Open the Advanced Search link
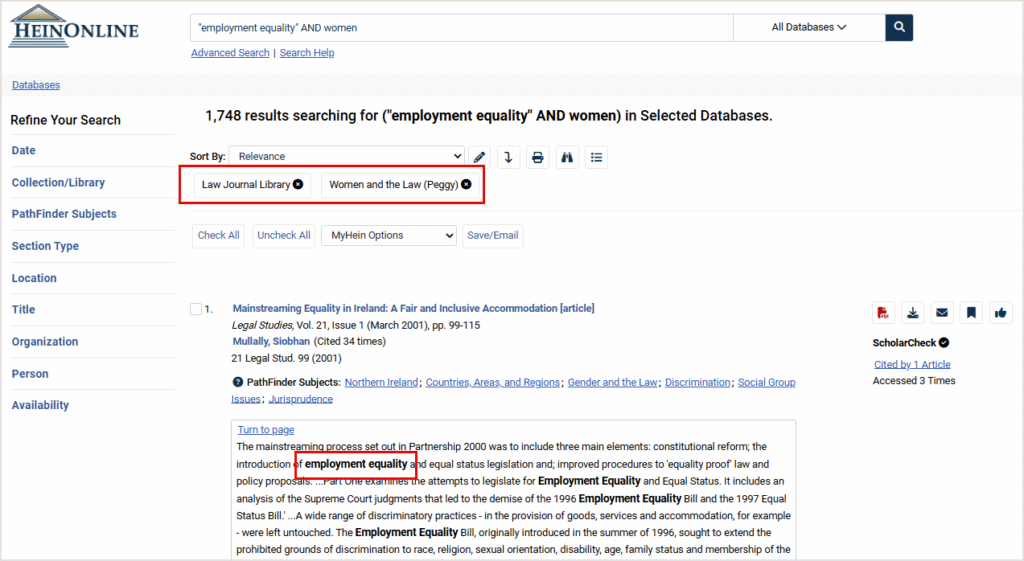Image resolution: width=1024 pixels, height=561 pixels. pos(230,53)
